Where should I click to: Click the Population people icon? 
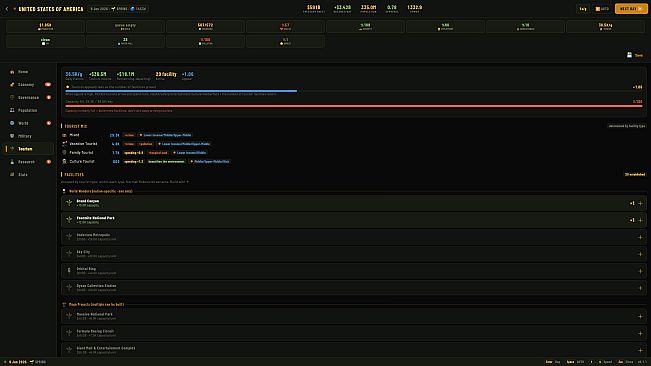[12, 110]
